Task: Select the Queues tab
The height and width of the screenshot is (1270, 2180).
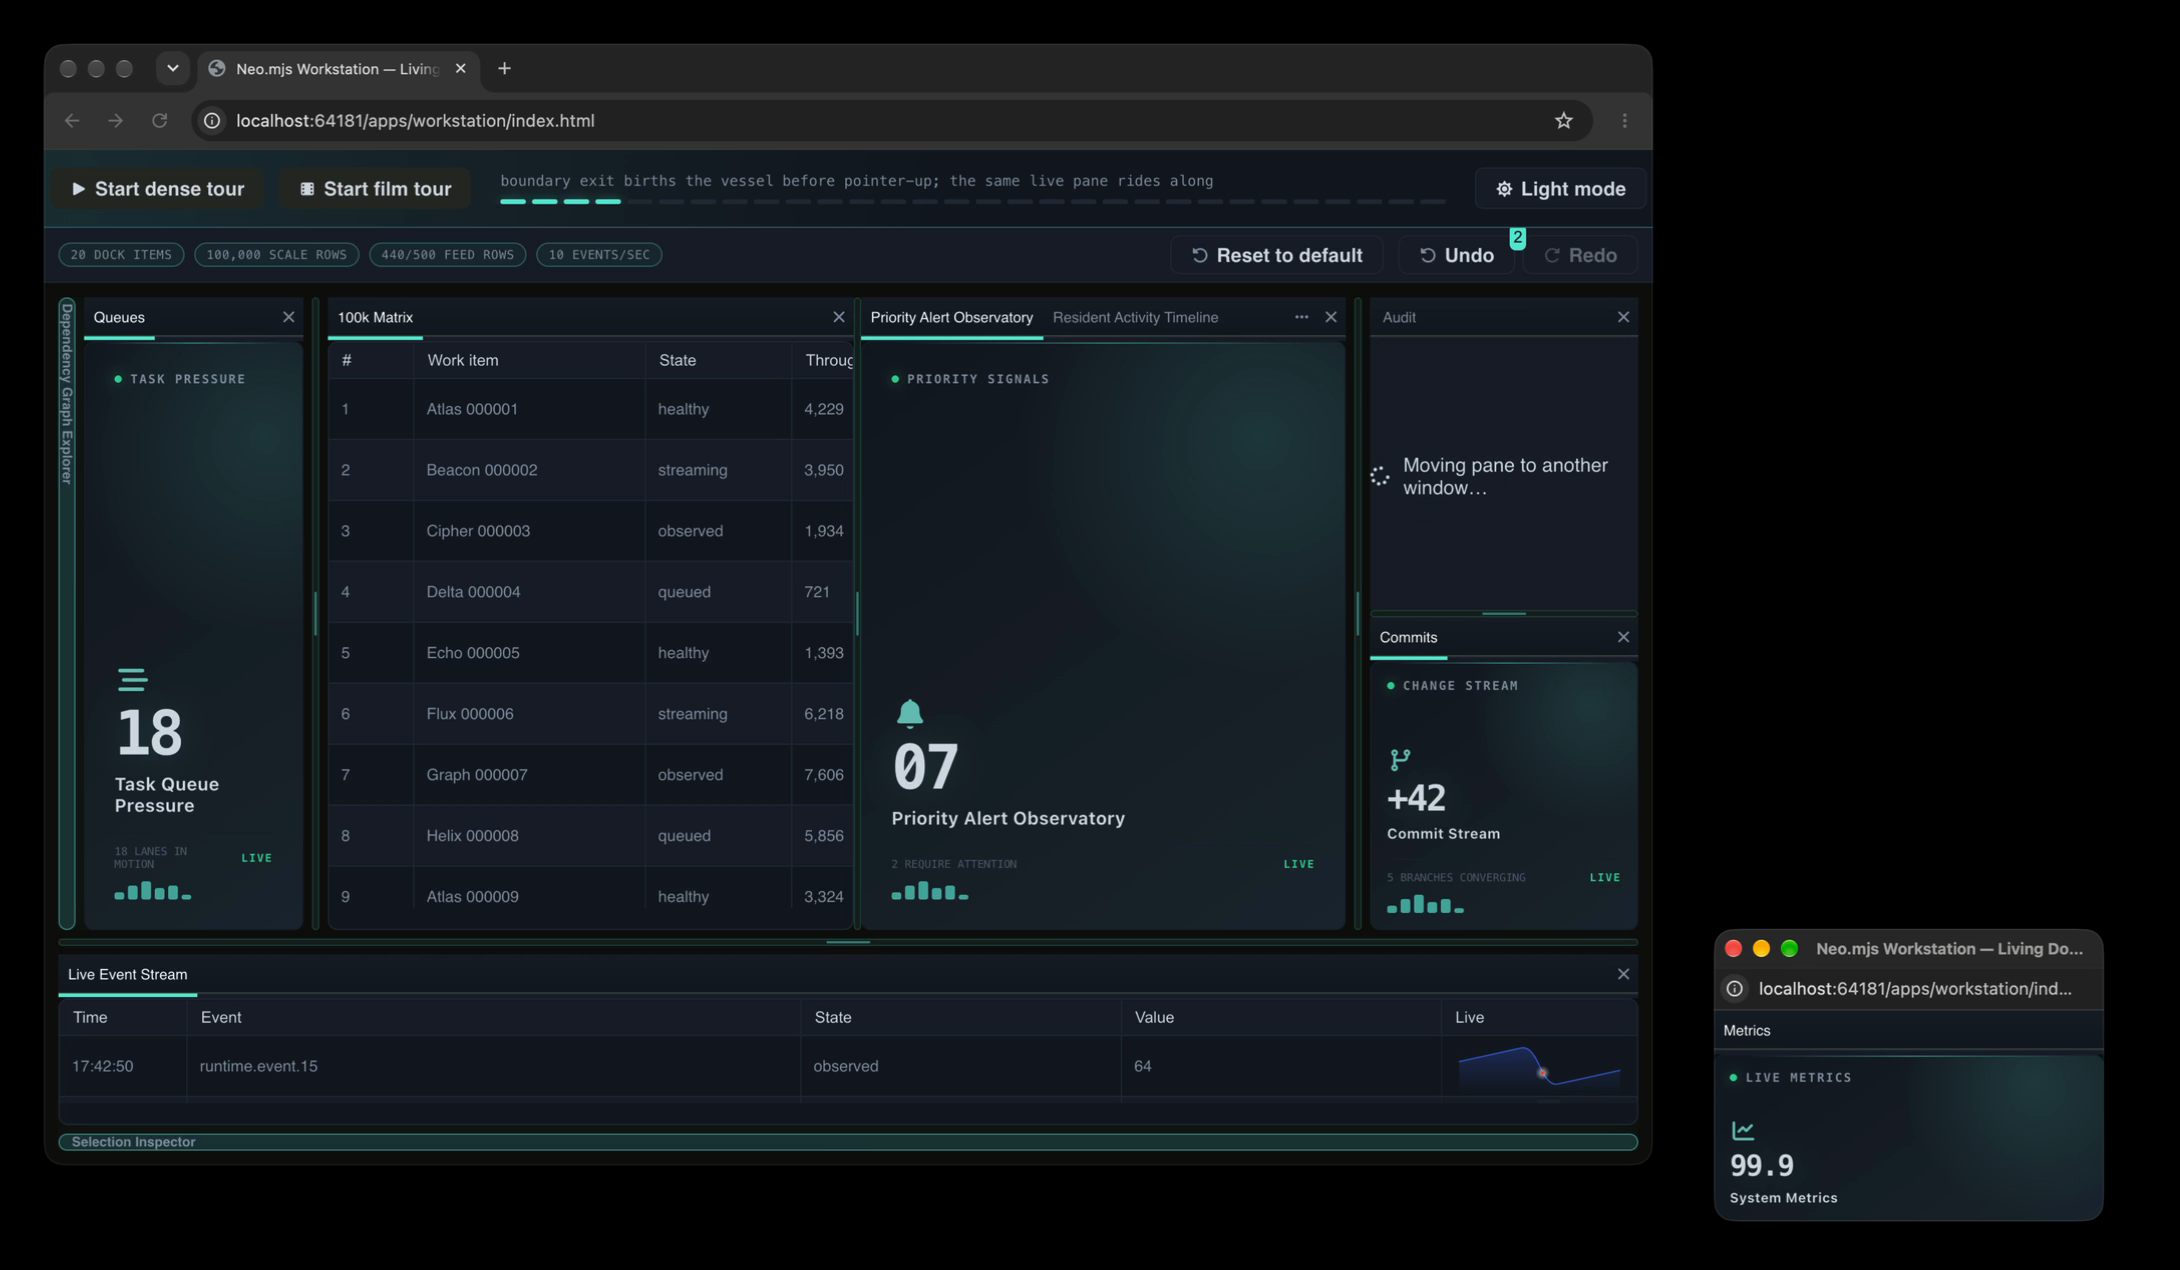Action: [x=119, y=317]
